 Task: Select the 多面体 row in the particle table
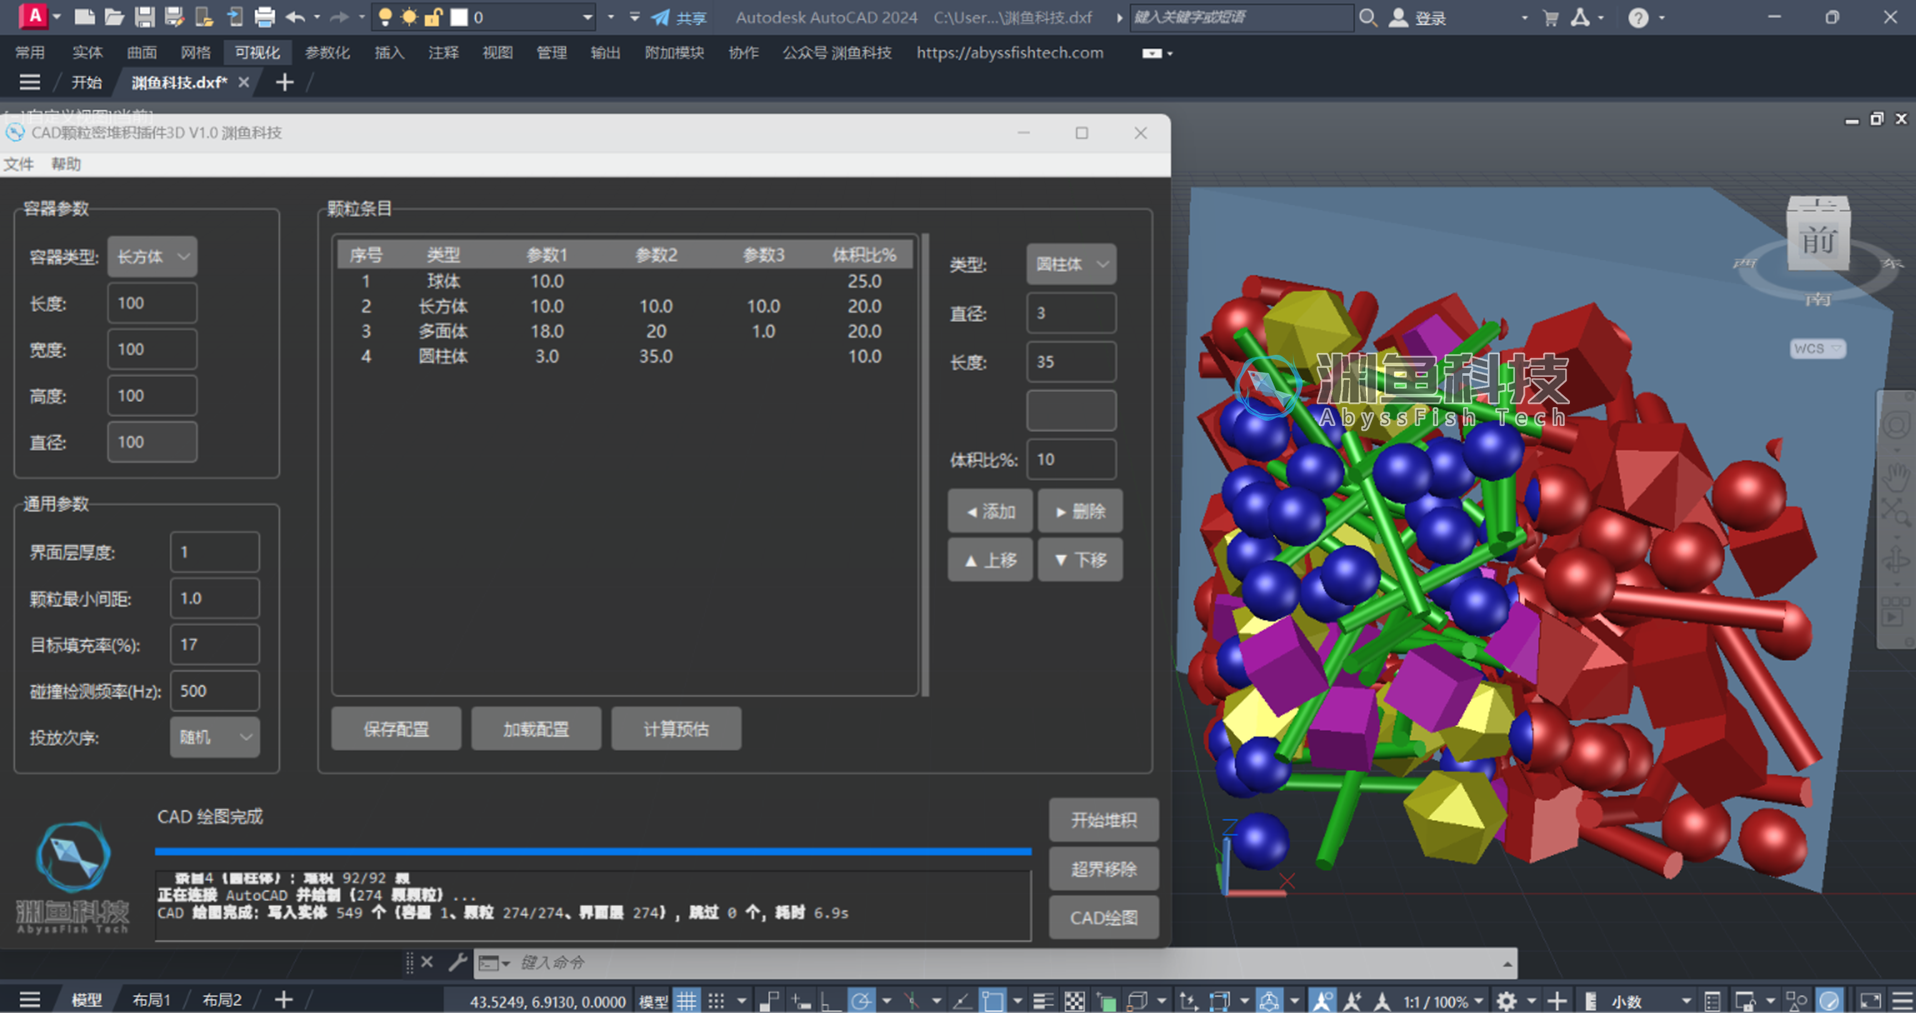[625, 331]
